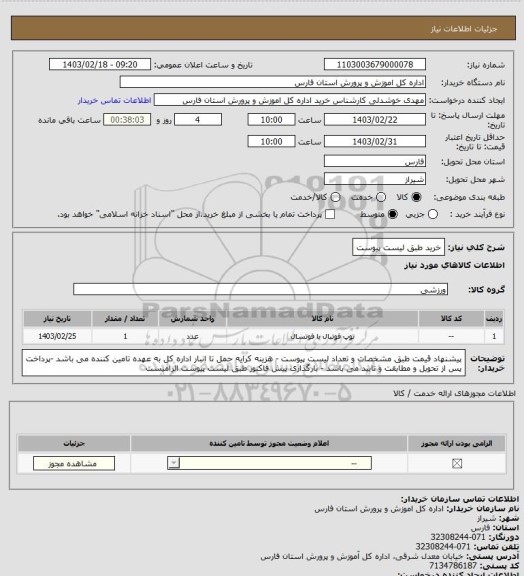
Task: Click the الزامی بودن ارائه مجوز header
Action: tap(457, 443)
